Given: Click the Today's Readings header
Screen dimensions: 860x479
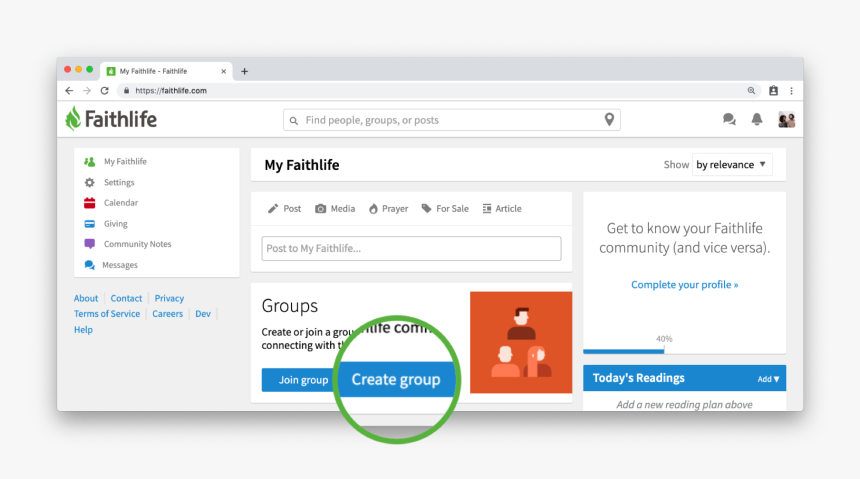Looking at the screenshot, I should [x=684, y=378].
